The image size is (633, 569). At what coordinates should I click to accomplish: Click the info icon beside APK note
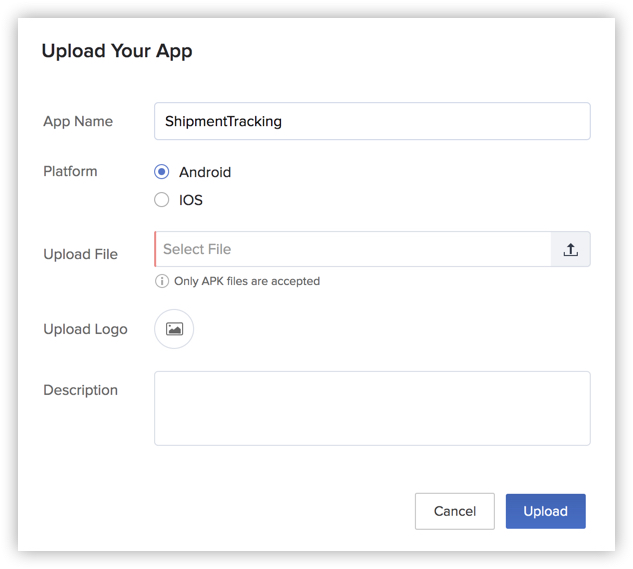click(x=162, y=281)
